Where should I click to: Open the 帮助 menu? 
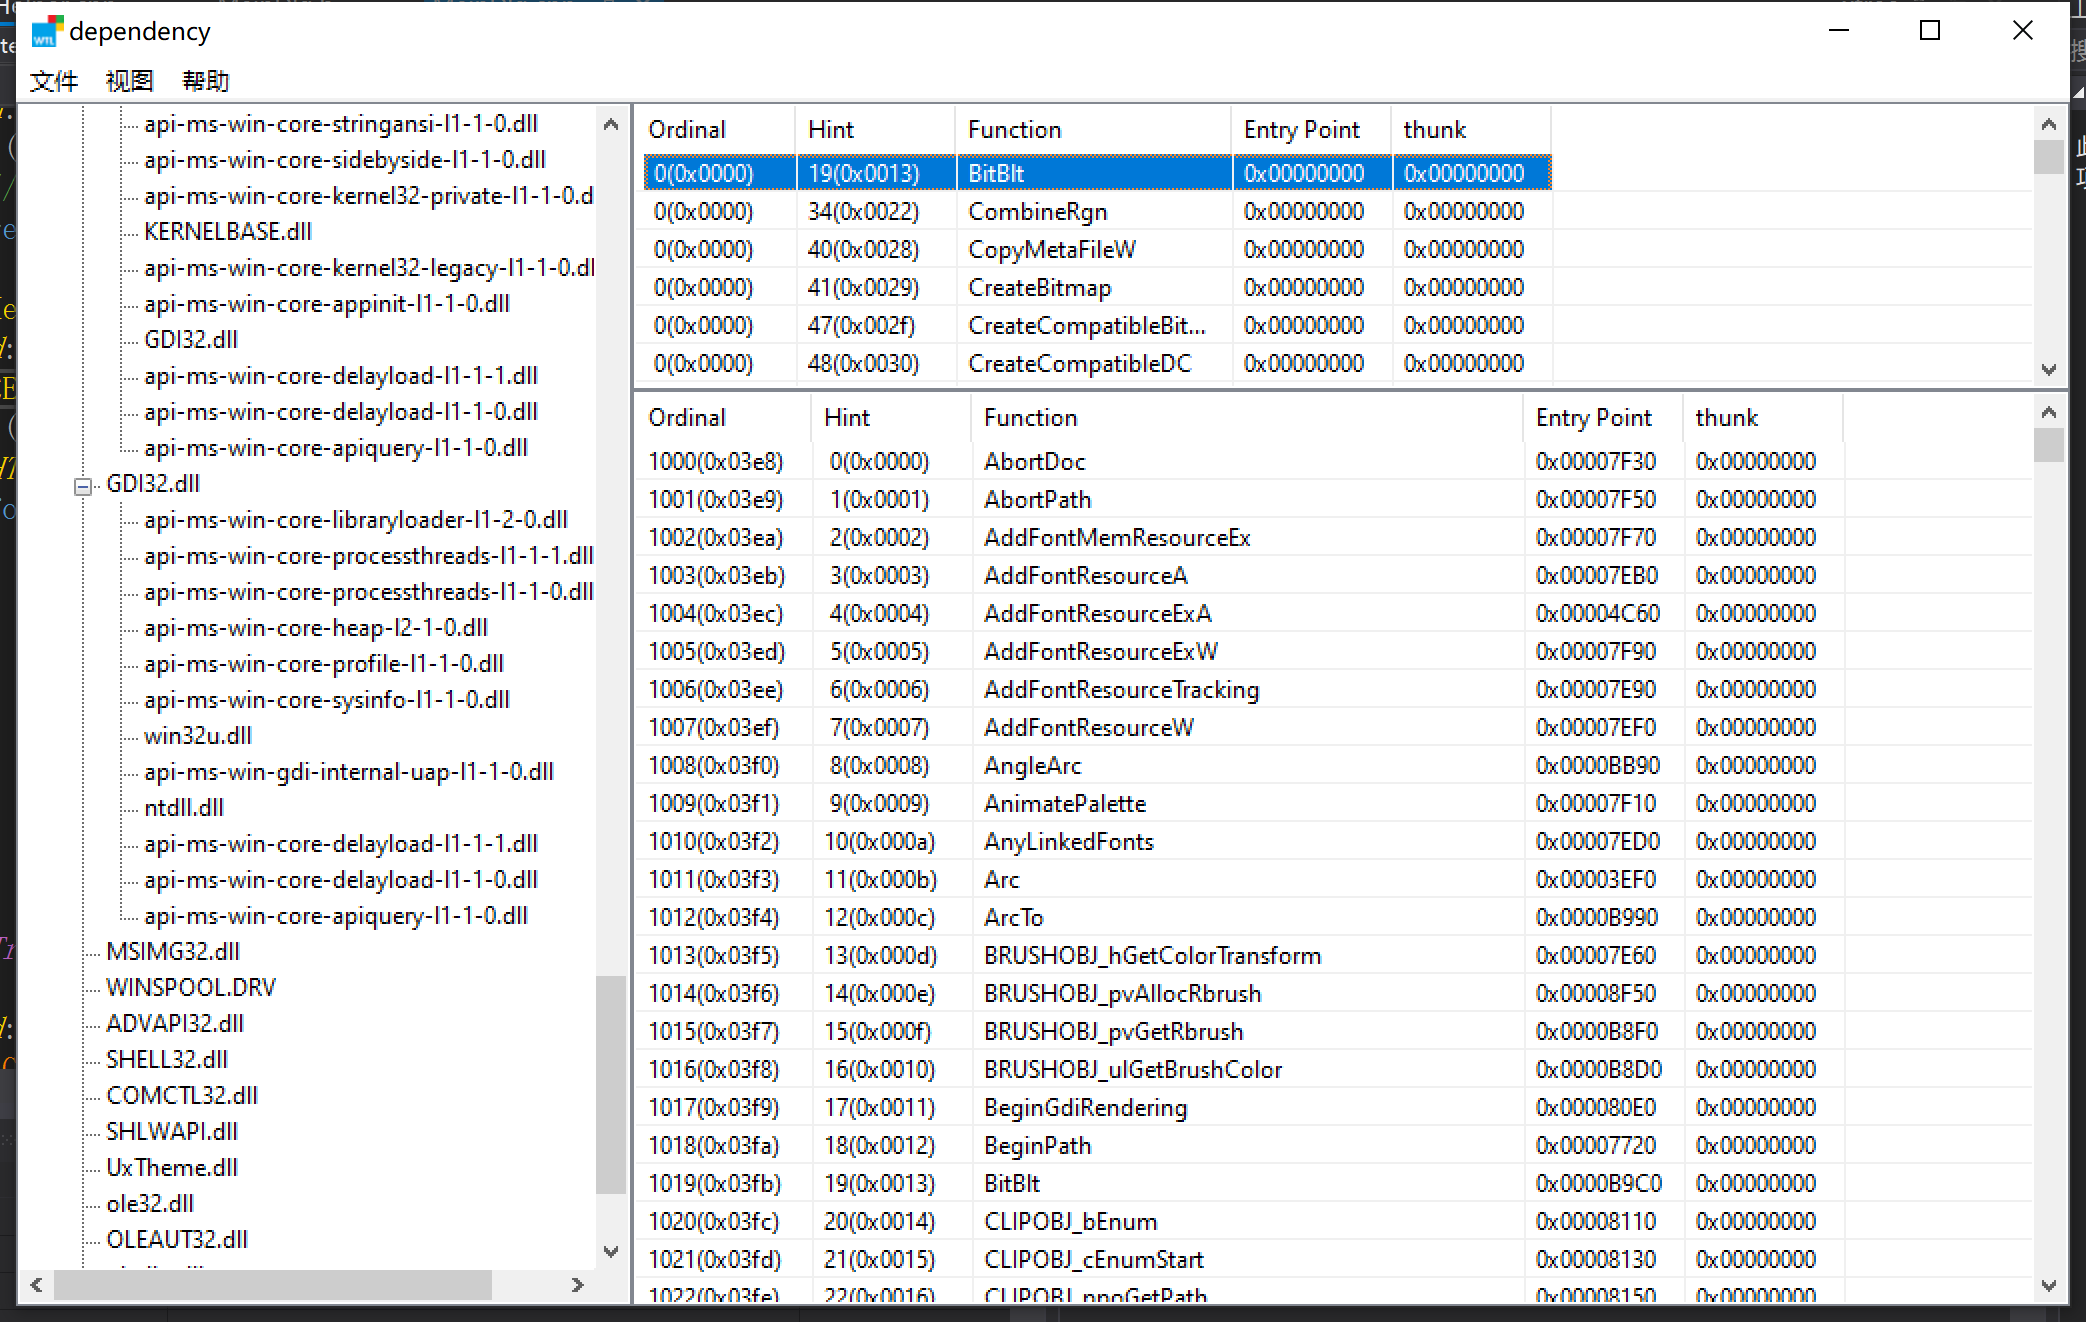205,81
